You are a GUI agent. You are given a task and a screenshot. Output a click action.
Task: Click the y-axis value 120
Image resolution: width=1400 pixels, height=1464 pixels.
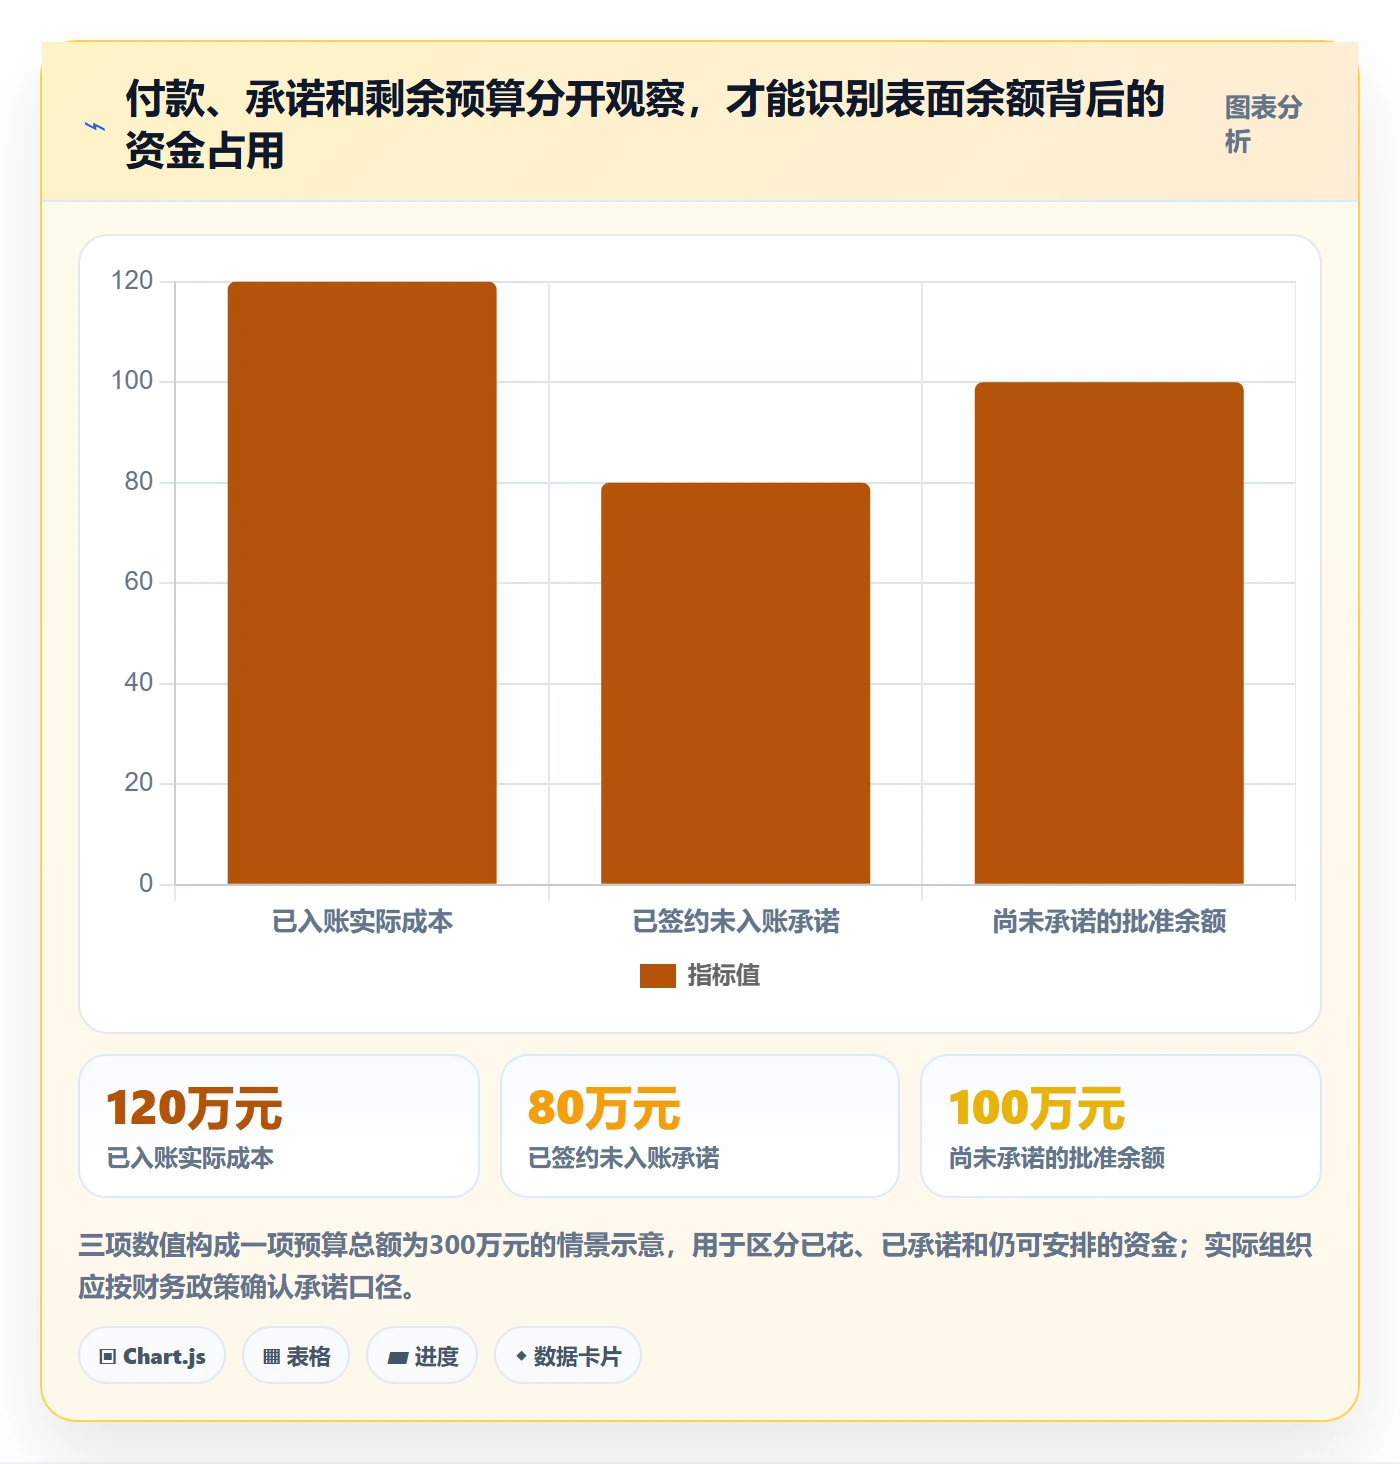132,281
